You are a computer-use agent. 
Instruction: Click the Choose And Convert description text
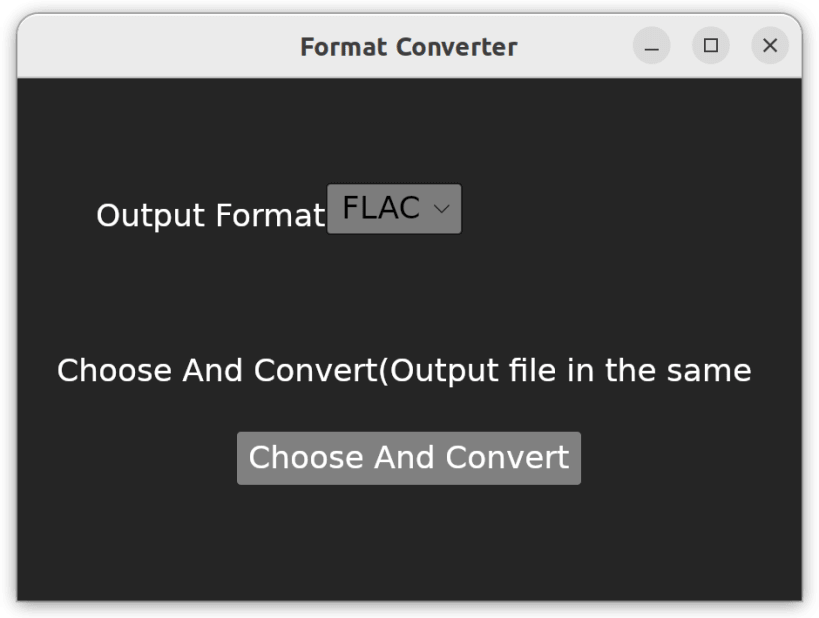404,369
